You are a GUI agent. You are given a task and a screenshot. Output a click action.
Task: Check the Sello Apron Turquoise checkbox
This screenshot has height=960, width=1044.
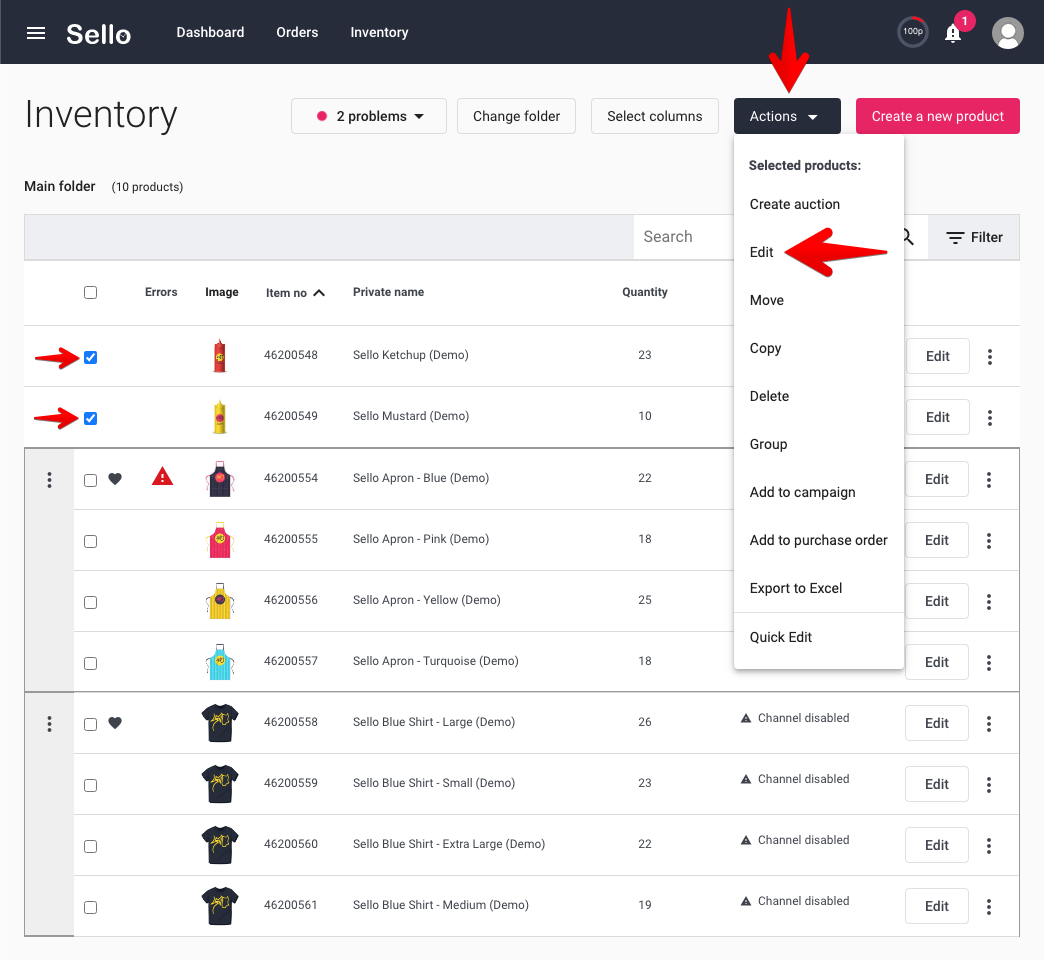click(91, 663)
